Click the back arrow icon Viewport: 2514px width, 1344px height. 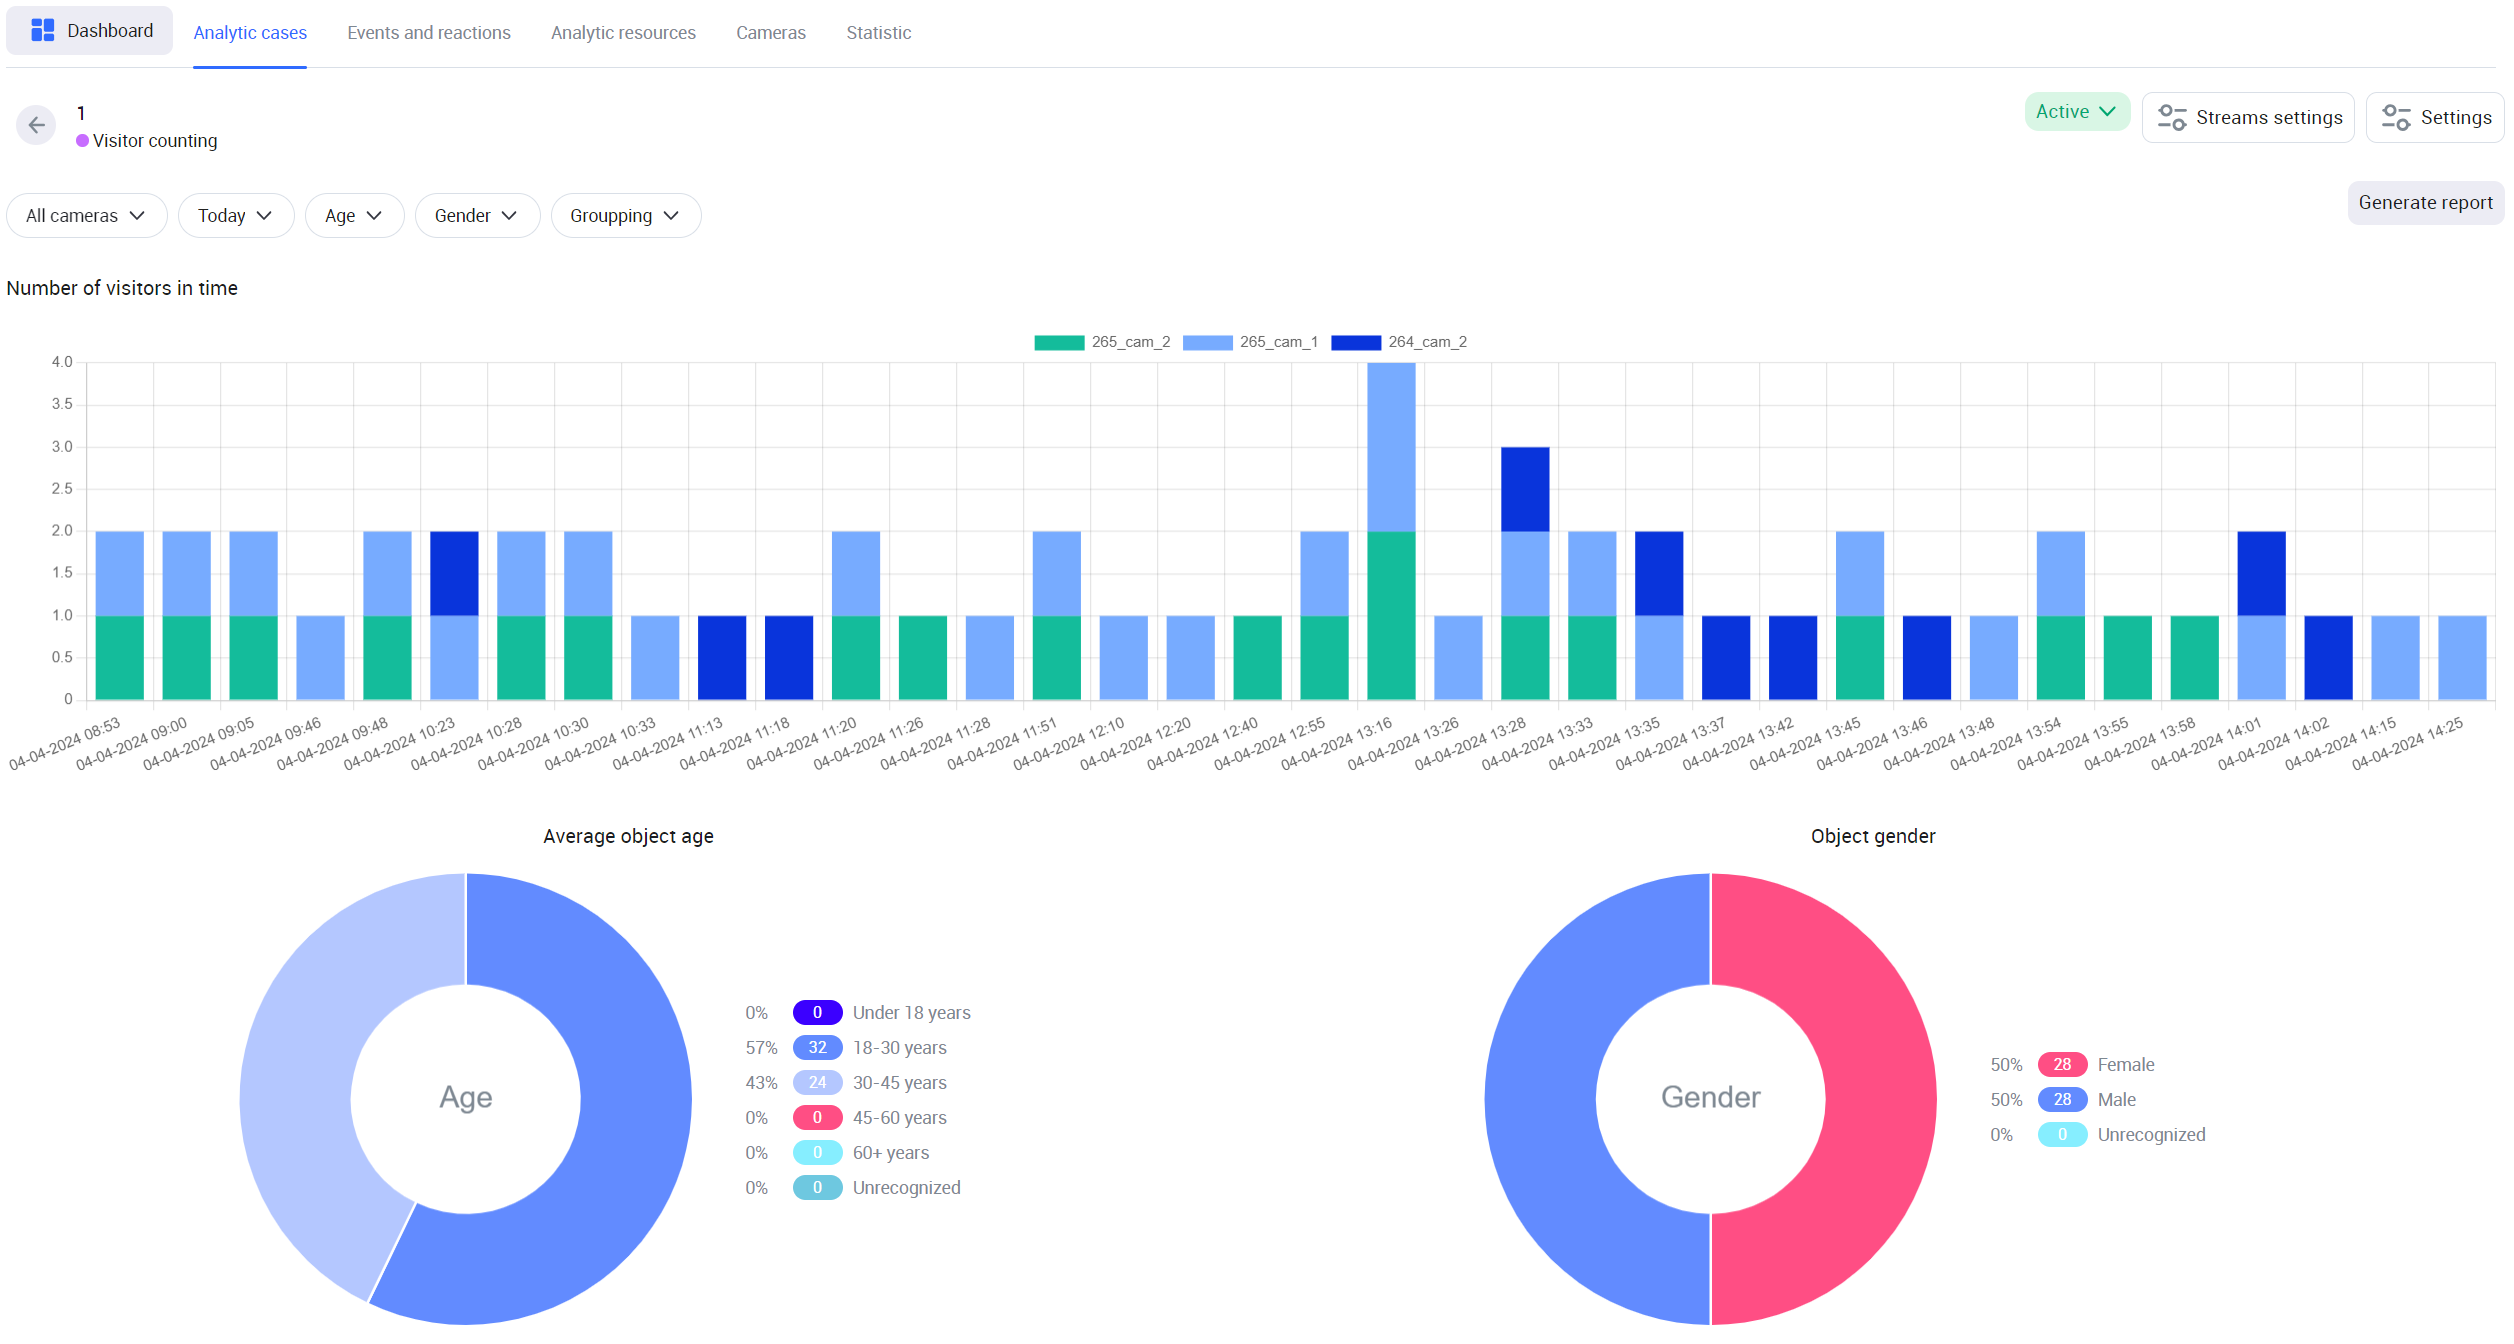point(36,125)
